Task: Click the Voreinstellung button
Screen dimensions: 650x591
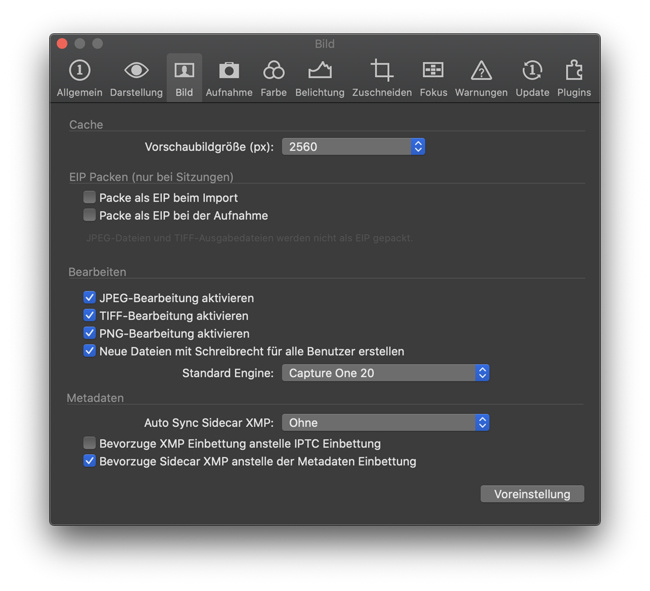Action: point(532,494)
